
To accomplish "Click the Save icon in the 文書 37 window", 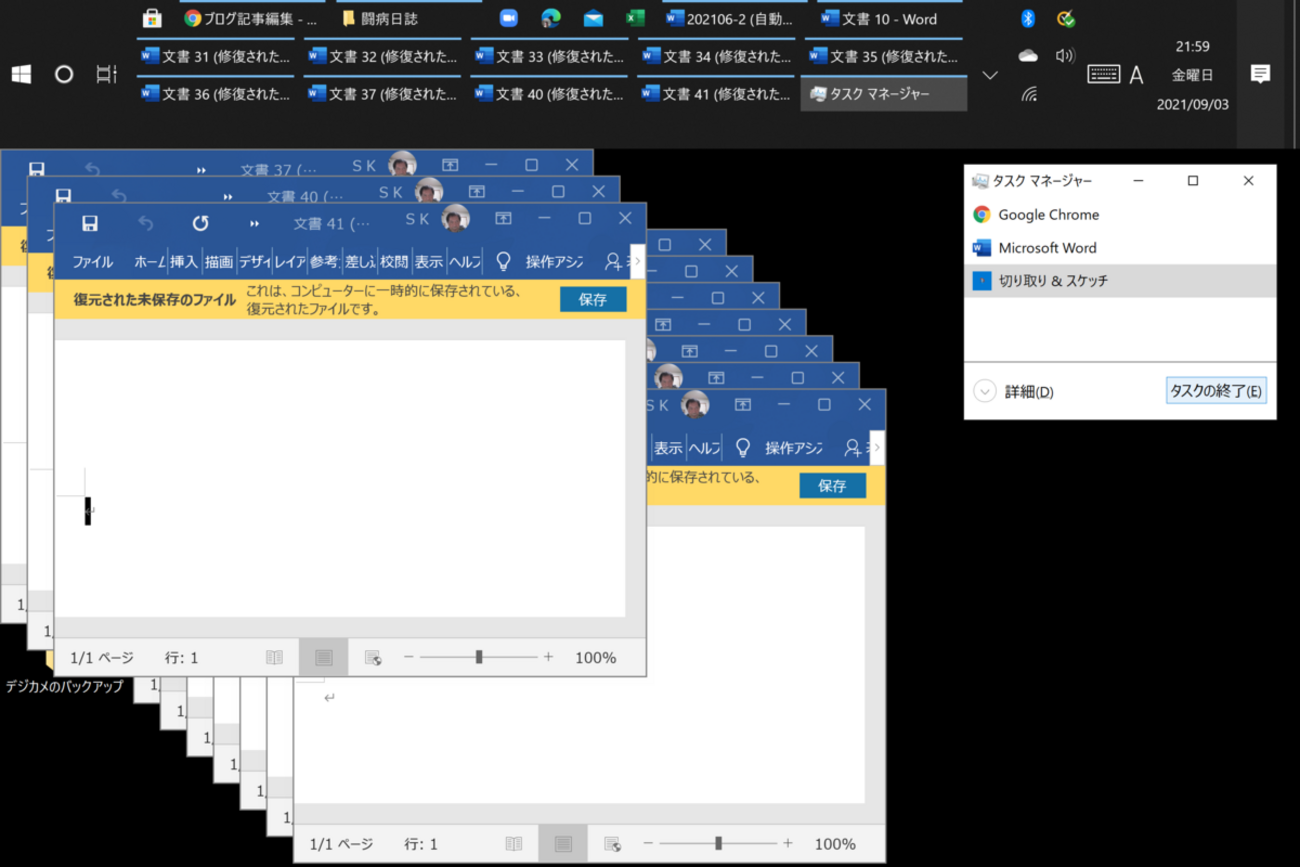I will point(37,169).
